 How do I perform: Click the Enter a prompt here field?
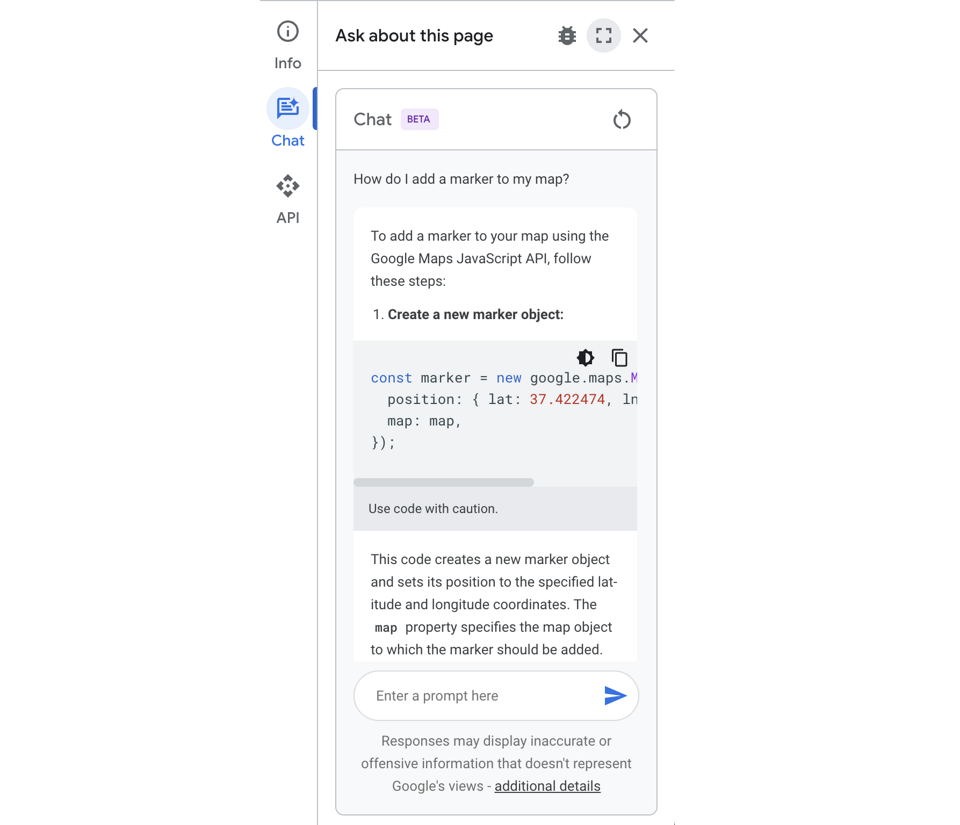[470, 695]
